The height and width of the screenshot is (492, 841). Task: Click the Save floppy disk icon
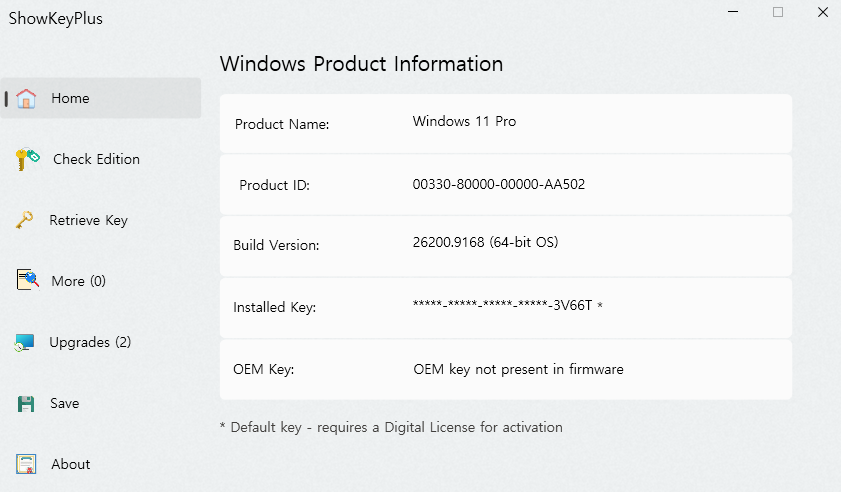pos(26,403)
